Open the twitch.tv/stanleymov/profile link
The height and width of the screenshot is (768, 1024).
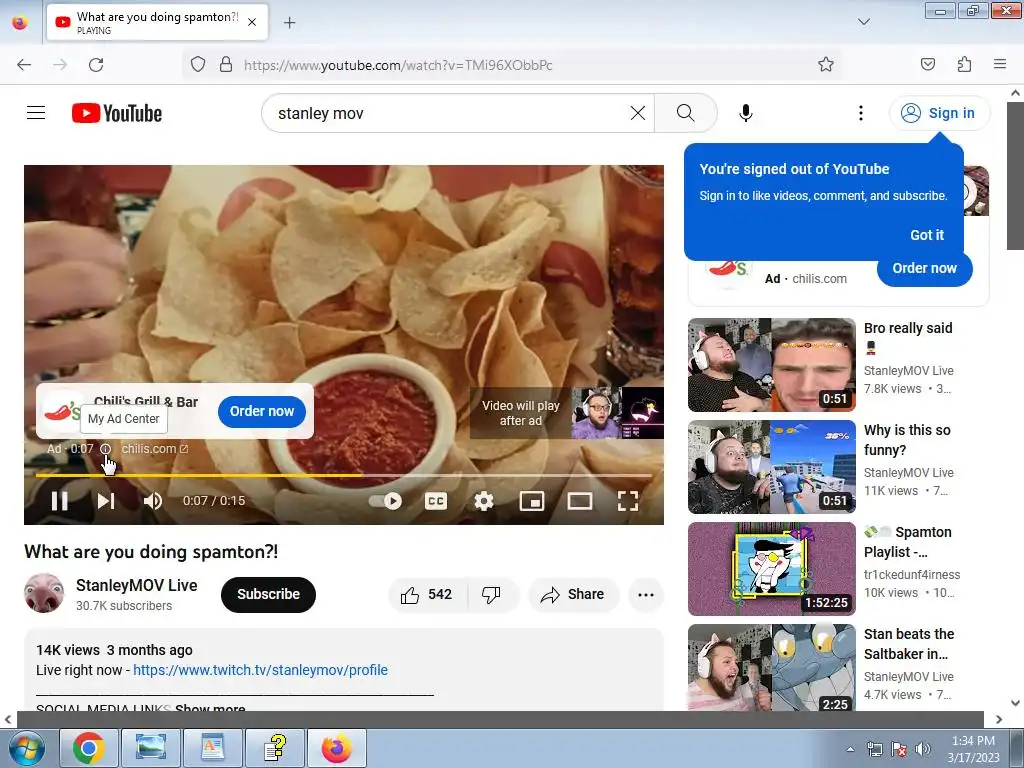coord(261,670)
